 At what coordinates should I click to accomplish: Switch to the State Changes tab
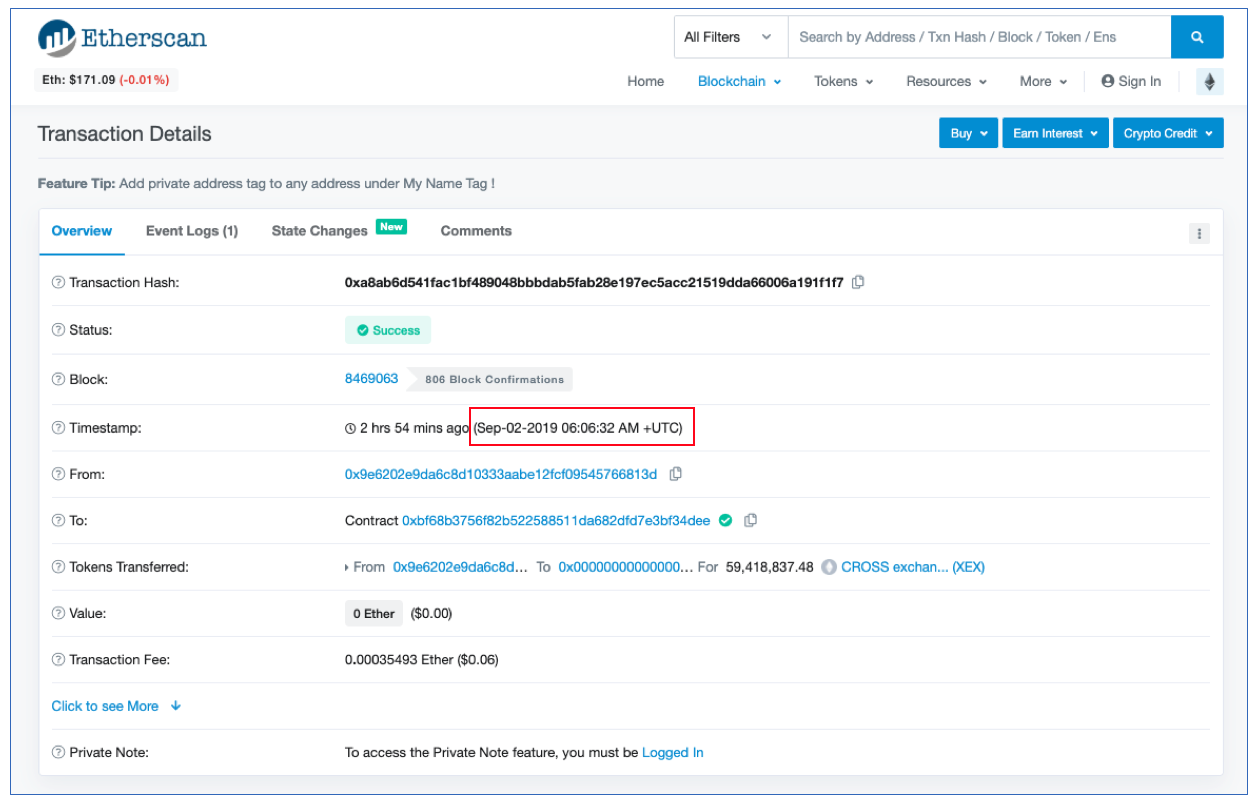click(x=320, y=231)
